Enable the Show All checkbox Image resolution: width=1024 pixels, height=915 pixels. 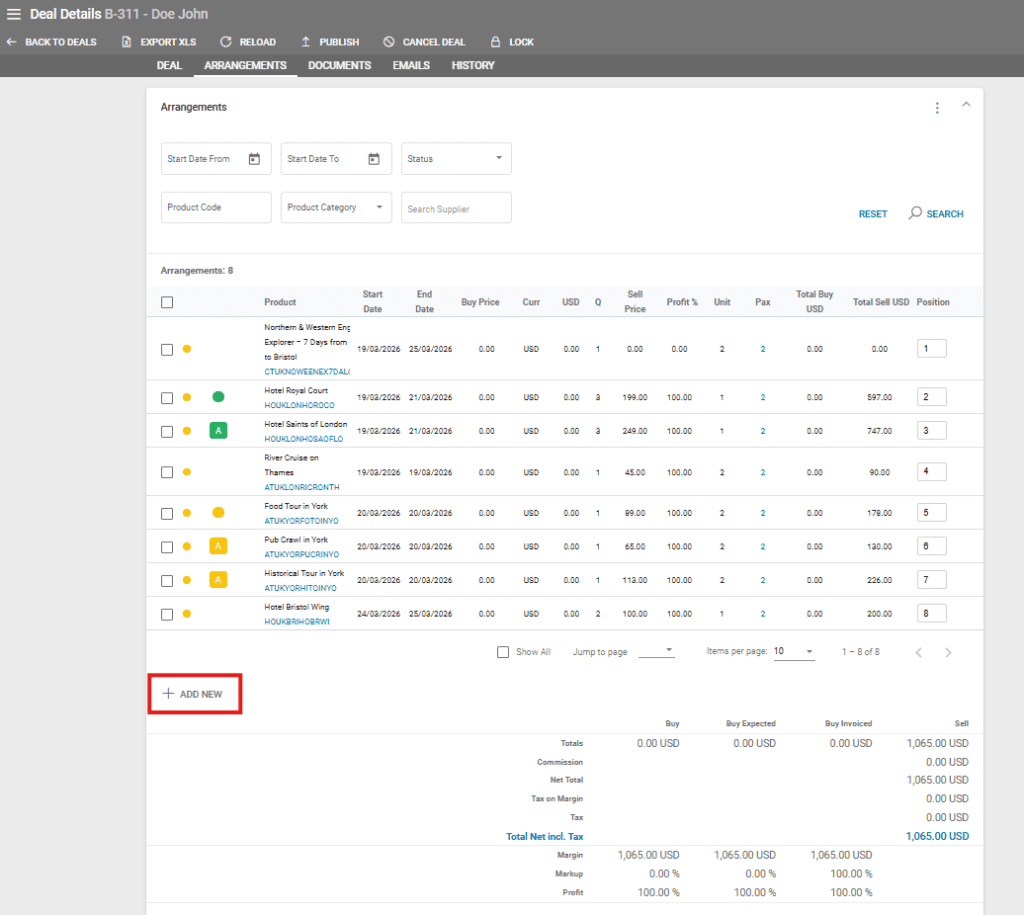click(x=503, y=652)
